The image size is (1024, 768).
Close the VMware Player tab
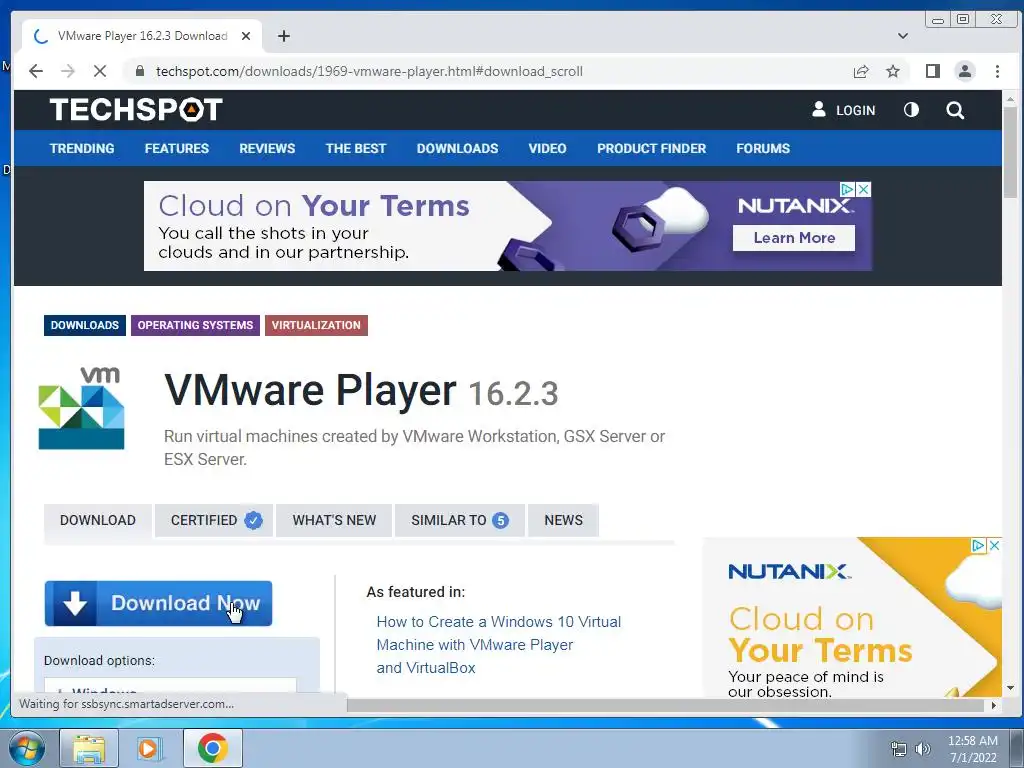tap(246, 36)
